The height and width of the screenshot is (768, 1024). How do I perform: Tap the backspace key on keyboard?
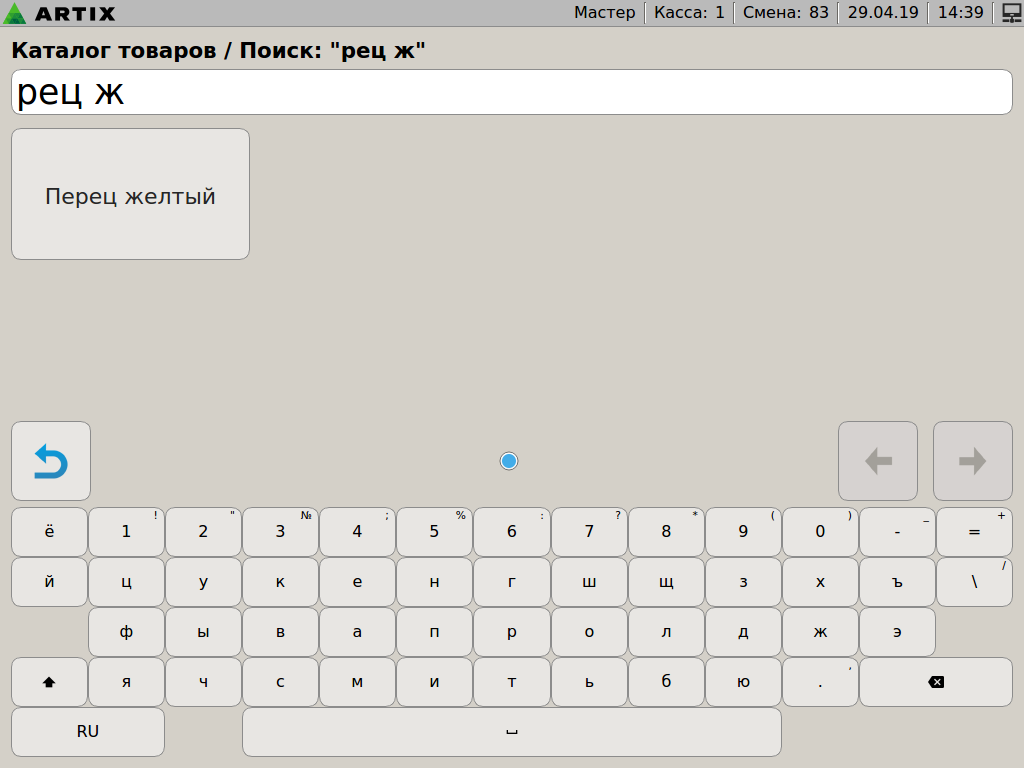[x=935, y=682]
